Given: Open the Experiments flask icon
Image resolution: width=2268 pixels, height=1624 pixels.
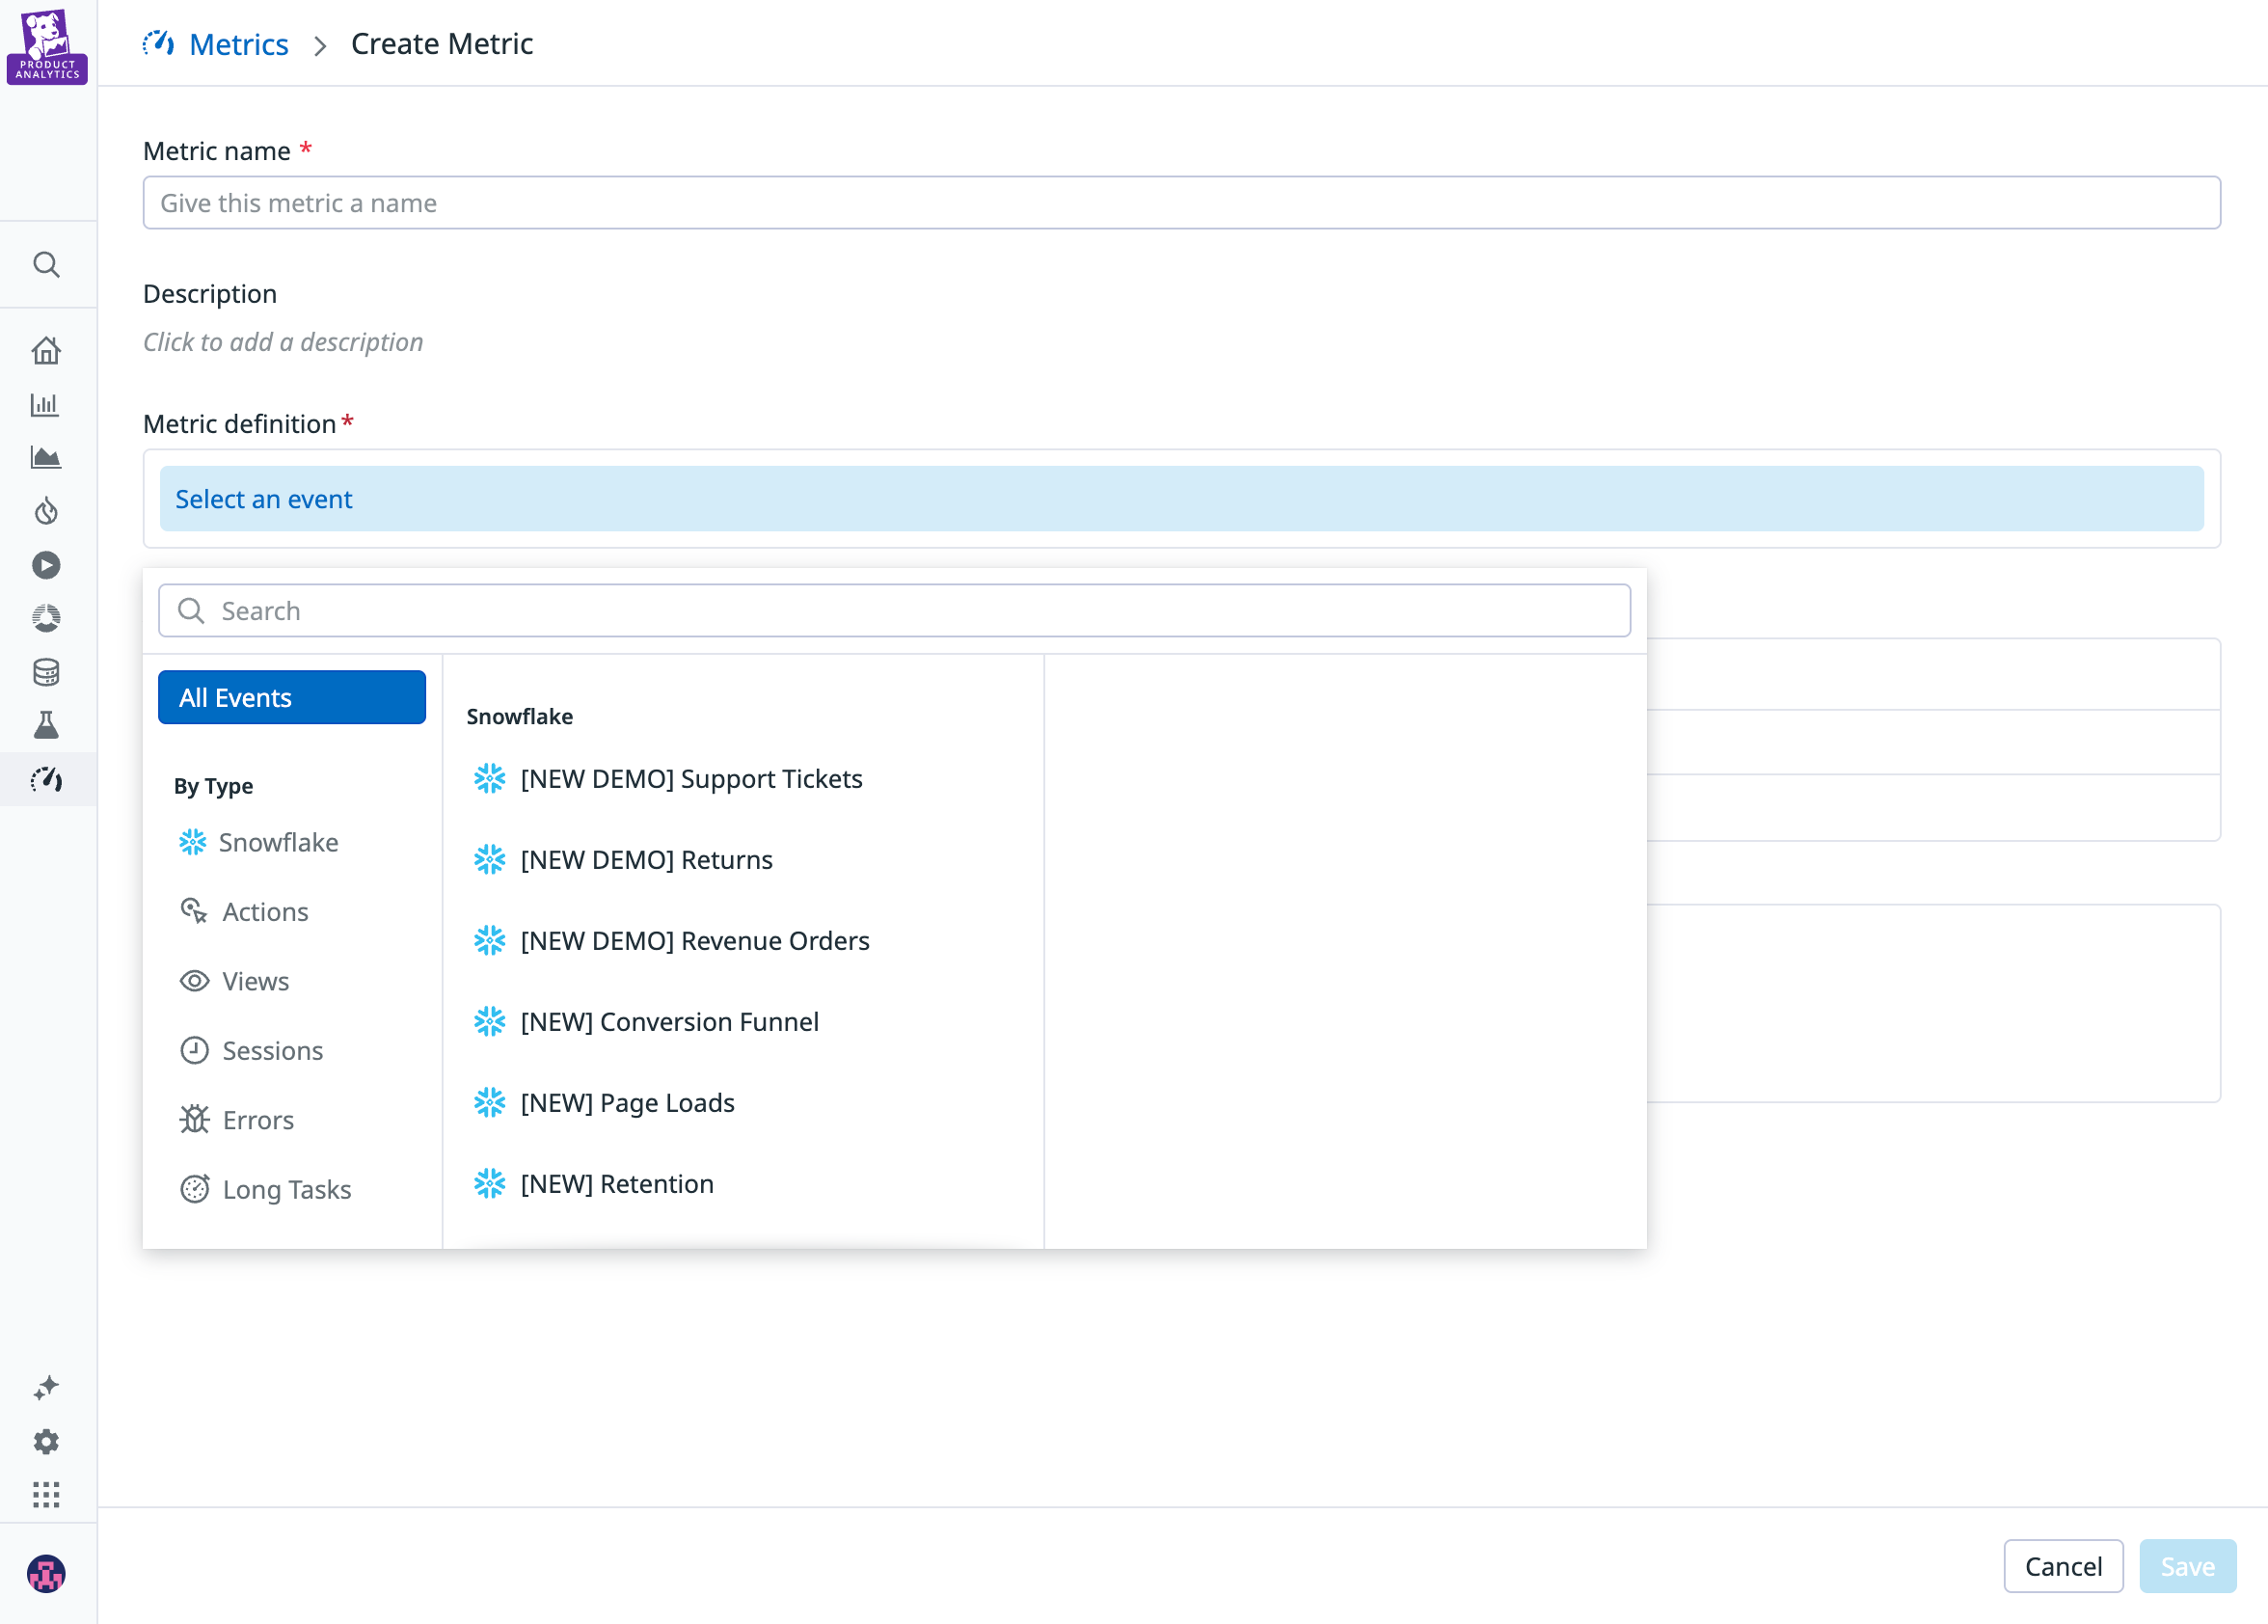Looking at the screenshot, I should click(x=47, y=726).
